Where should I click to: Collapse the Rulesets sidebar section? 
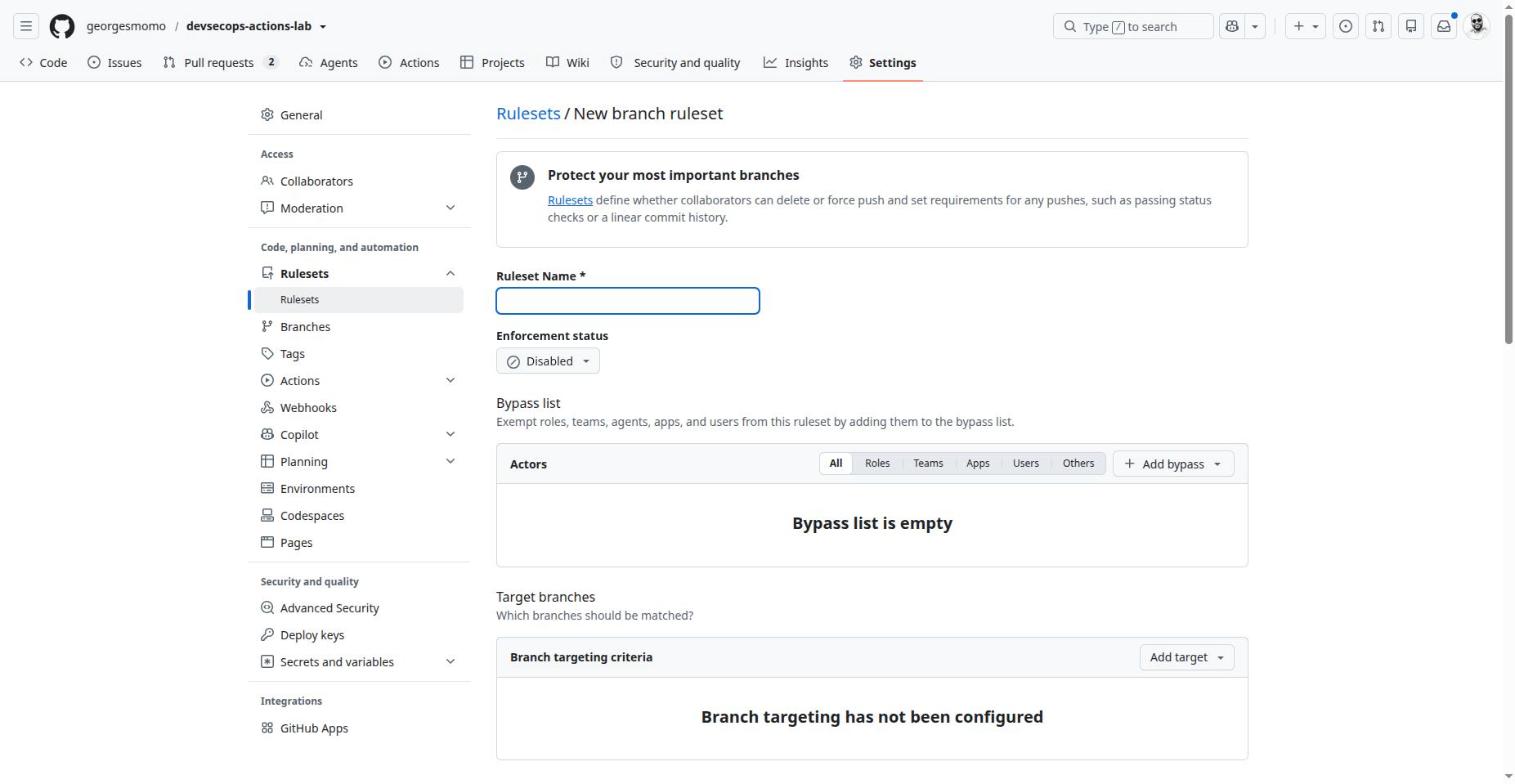(358, 273)
